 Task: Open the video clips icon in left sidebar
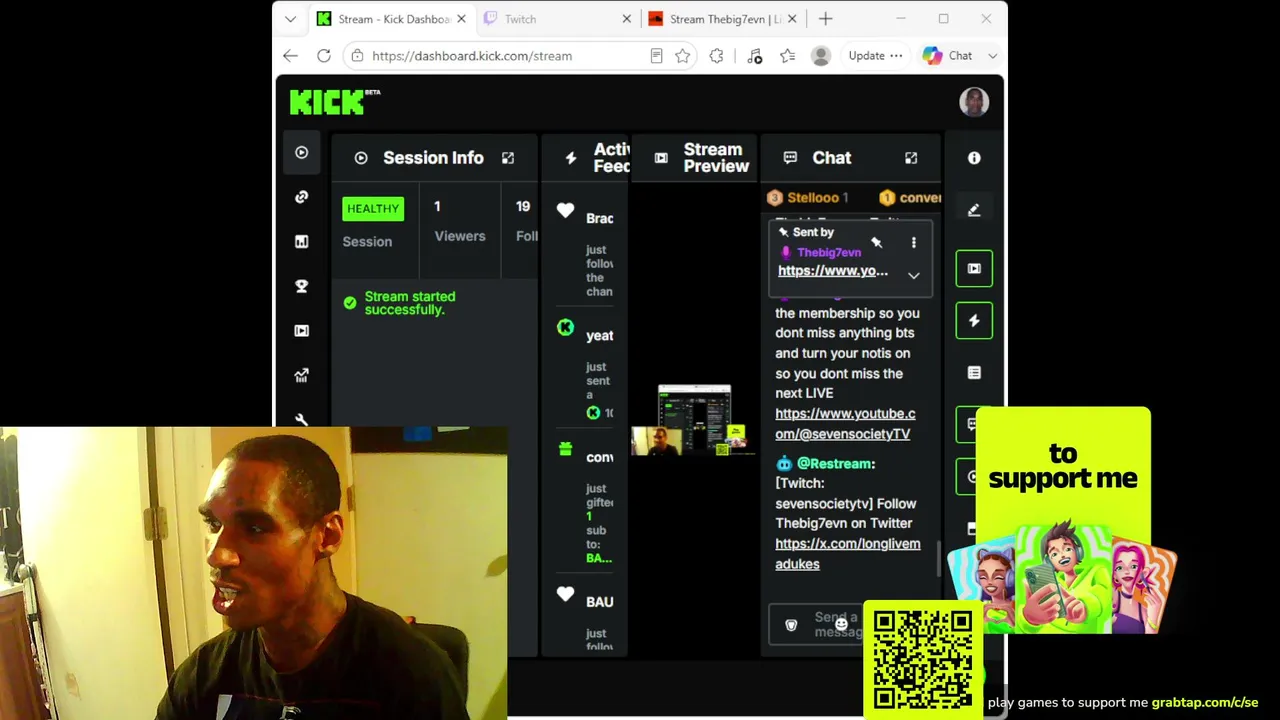tap(301, 330)
